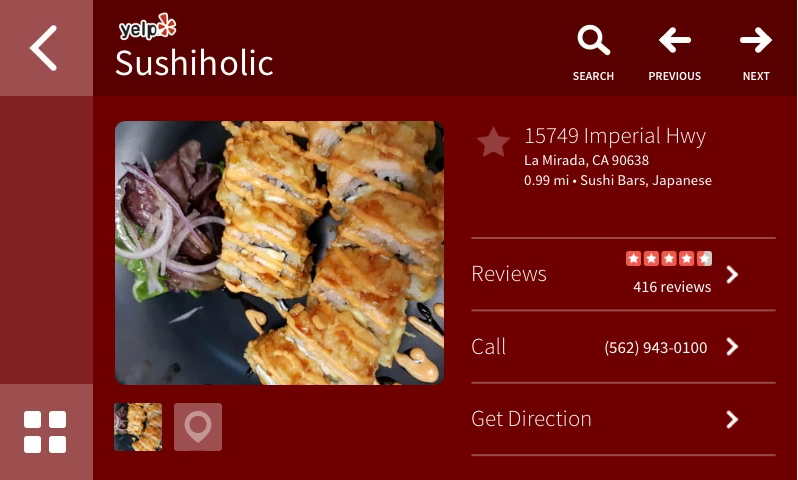
Task: Open the Reviews row
Action: pyautogui.click(x=623, y=274)
